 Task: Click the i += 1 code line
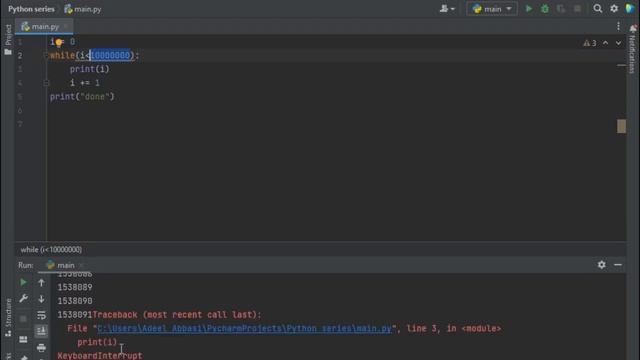click(84, 83)
